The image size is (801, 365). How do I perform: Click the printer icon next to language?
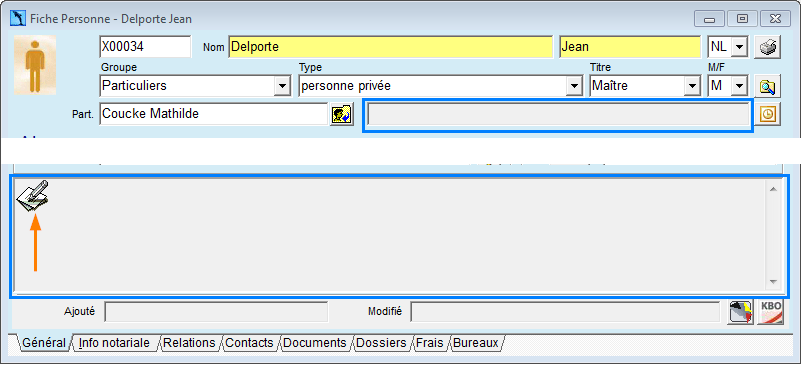pyautogui.click(x=767, y=47)
